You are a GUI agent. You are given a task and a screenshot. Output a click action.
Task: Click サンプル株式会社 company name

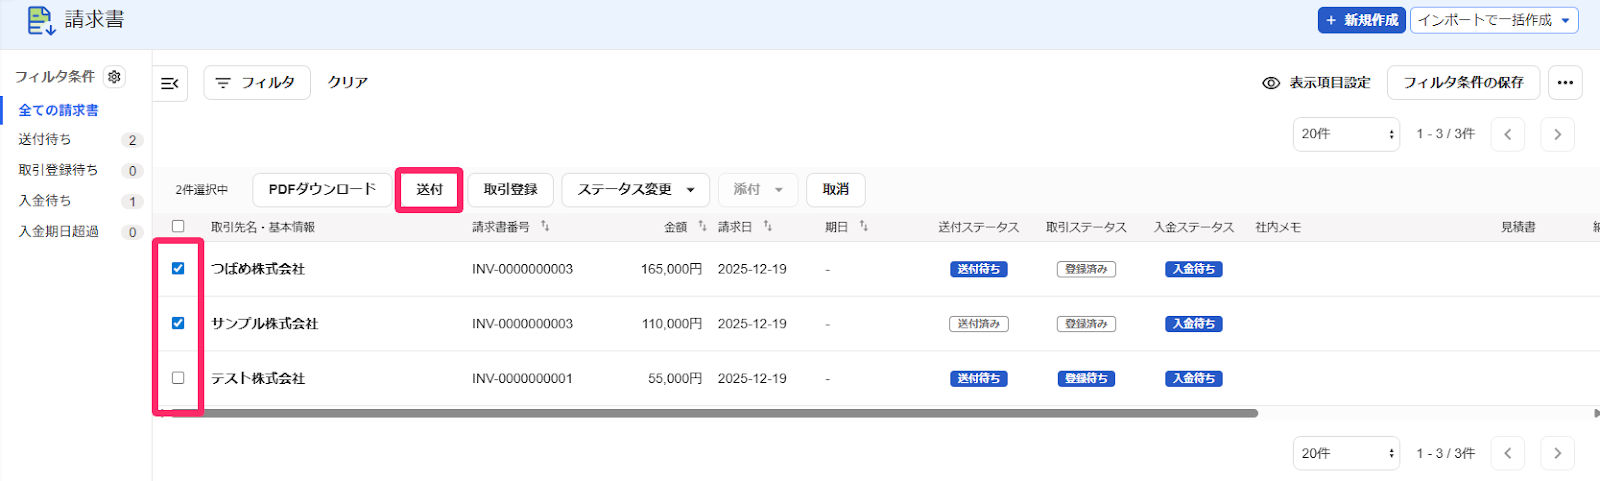click(x=264, y=324)
